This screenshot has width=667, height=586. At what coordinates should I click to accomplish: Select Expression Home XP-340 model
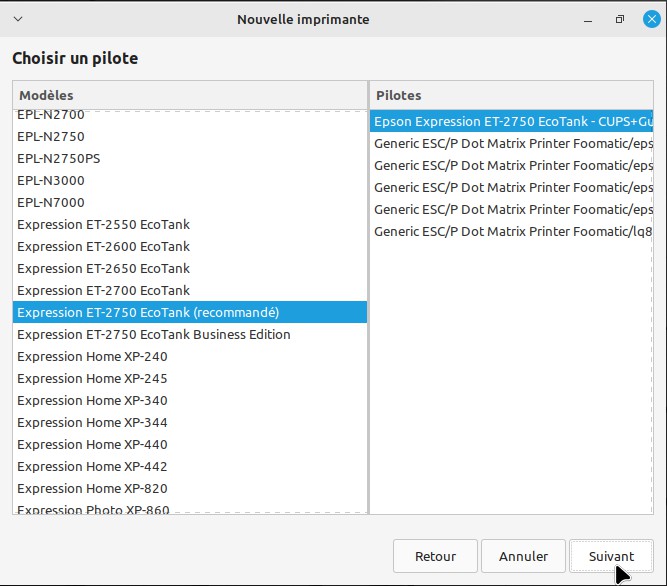tap(190, 401)
